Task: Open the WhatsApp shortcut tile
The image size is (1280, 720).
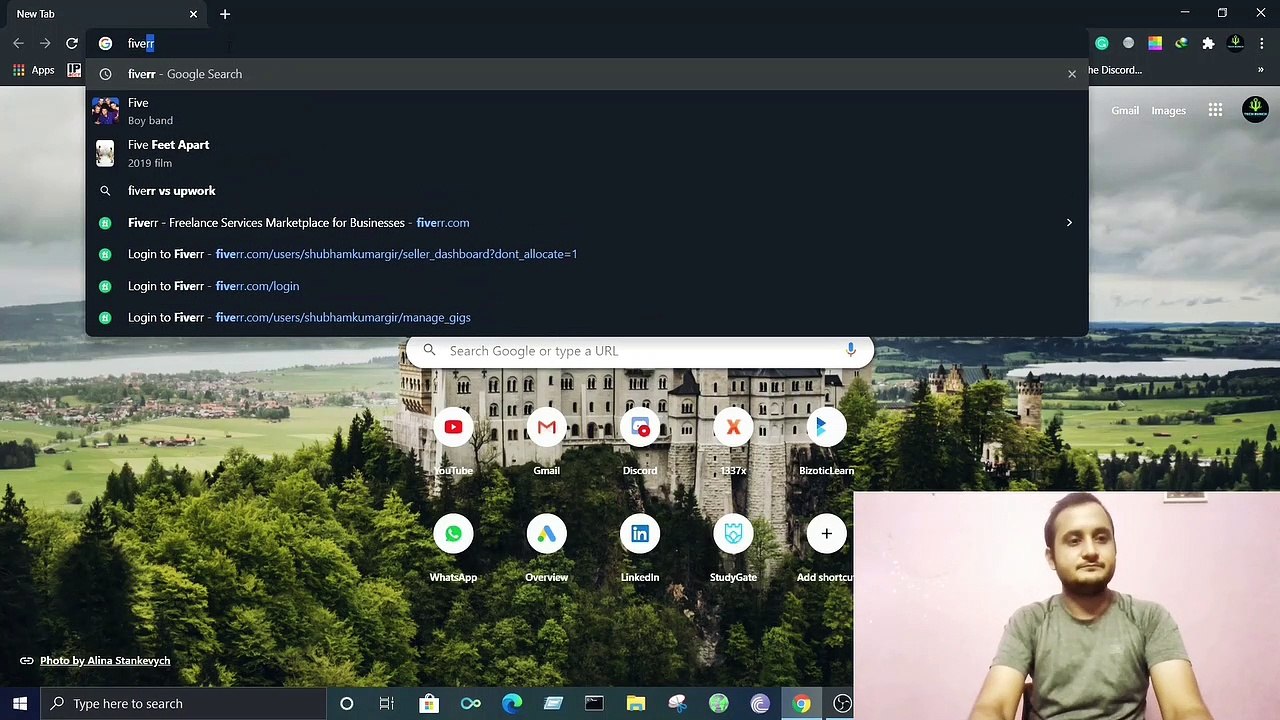Action: (453, 548)
